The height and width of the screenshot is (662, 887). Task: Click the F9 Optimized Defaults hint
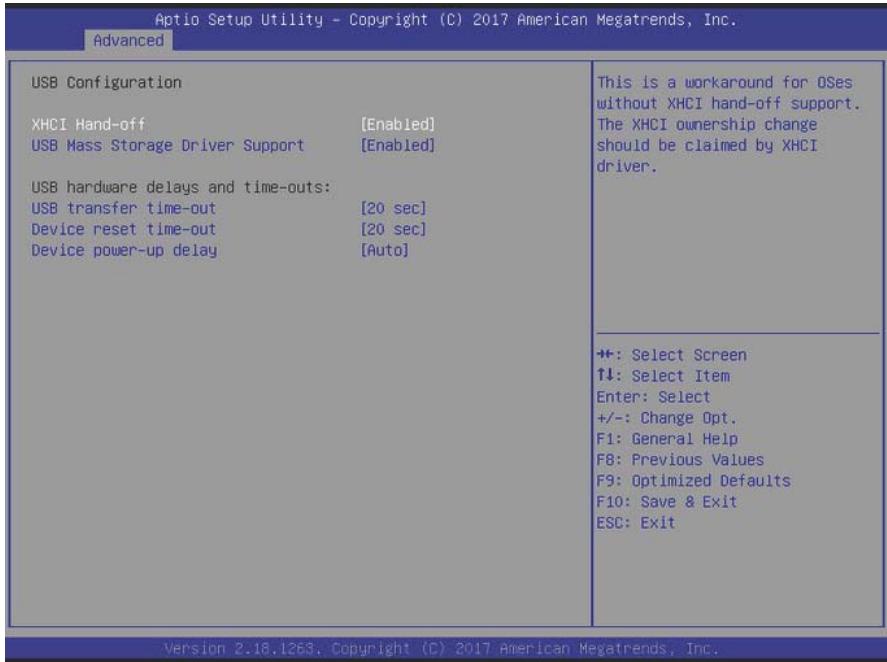694,480
